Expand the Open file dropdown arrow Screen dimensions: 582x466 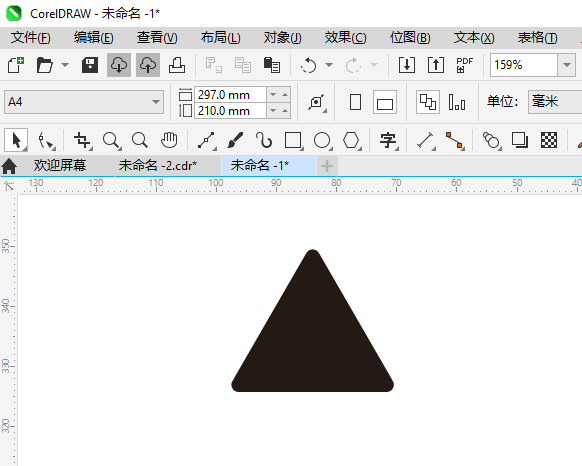[x=65, y=65]
